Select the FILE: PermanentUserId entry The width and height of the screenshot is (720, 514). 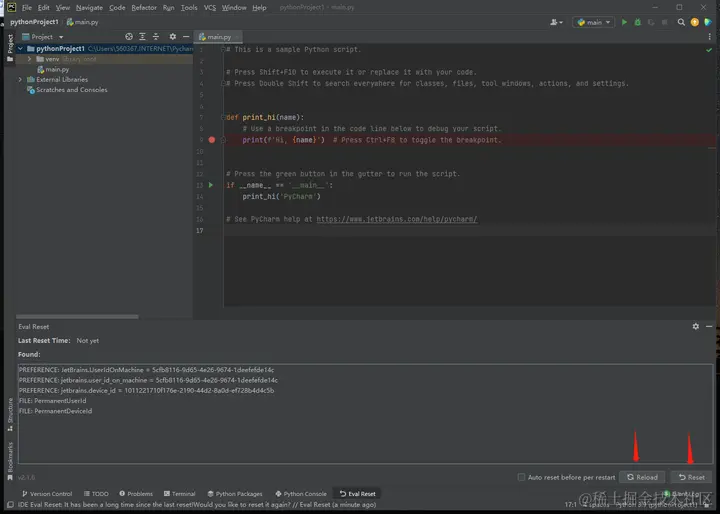(52, 401)
